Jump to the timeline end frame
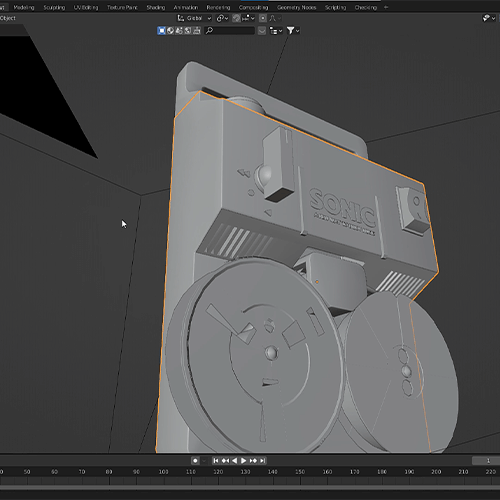Image resolution: width=500 pixels, height=500 pixels. tap(262, 461)
